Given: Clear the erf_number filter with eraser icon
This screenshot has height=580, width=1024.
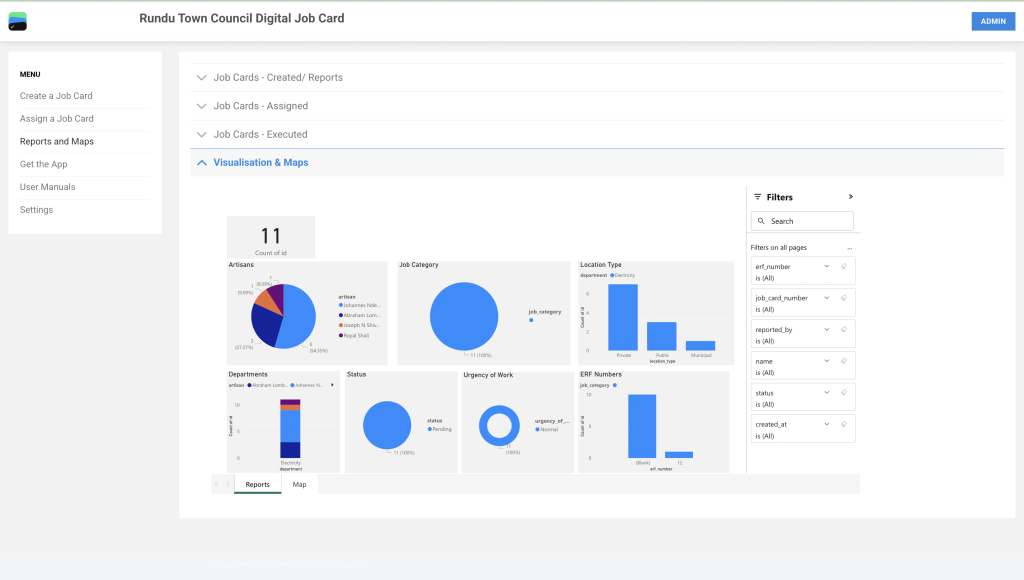Looking at the screenshot, I should [844, 267].
